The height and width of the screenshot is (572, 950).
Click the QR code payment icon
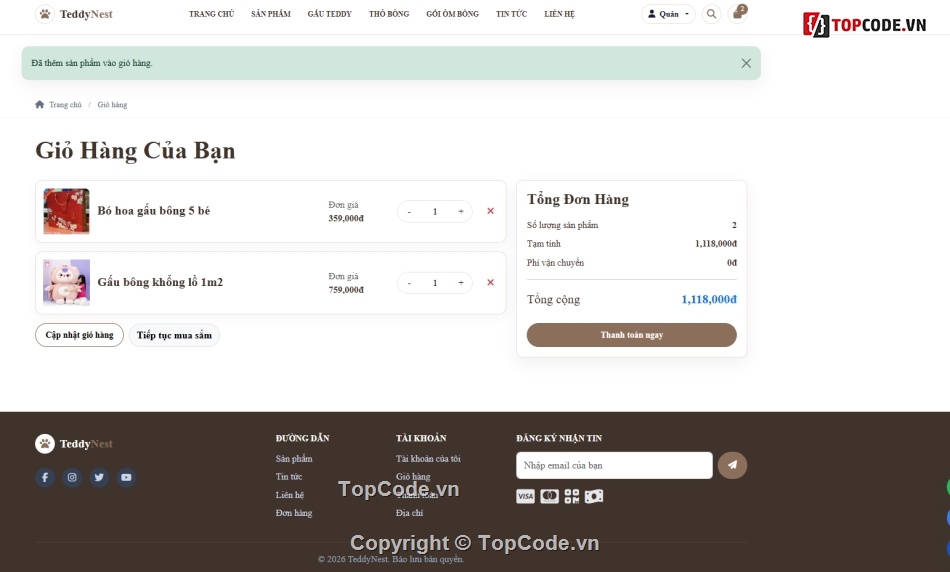click(572, 497)
